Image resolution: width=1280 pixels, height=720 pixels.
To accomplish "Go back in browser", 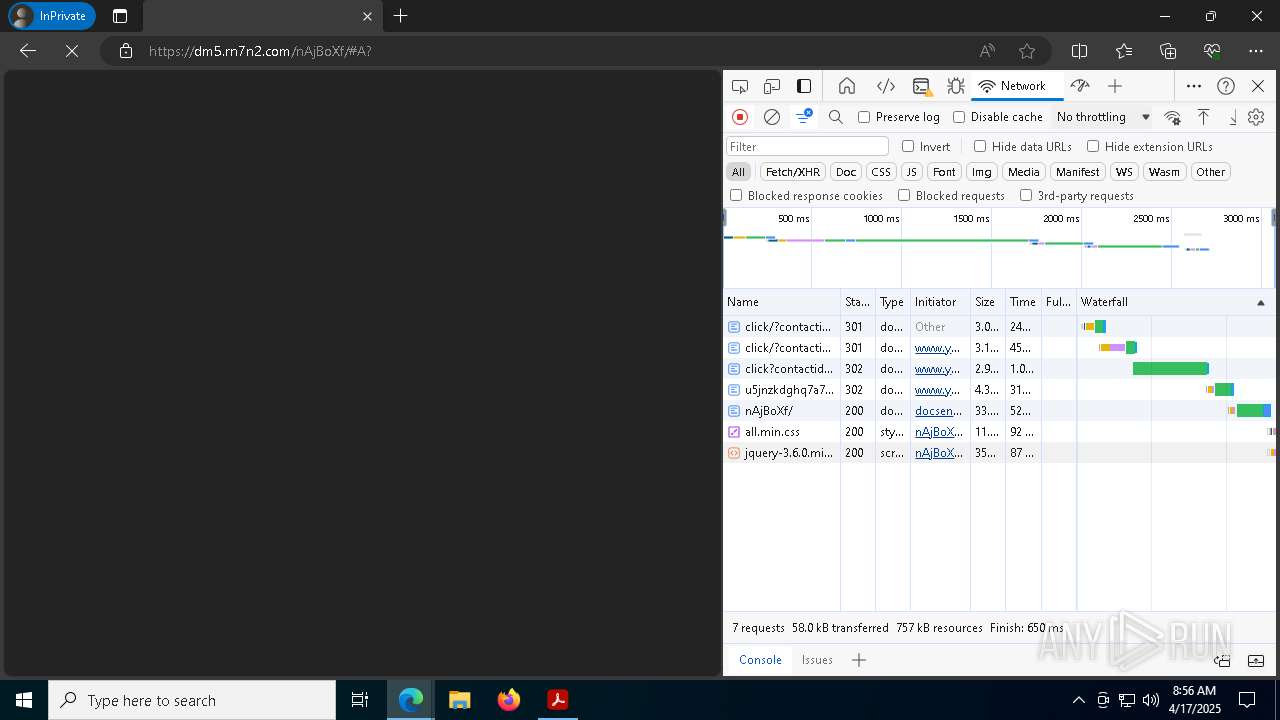I will coord(28,51).
